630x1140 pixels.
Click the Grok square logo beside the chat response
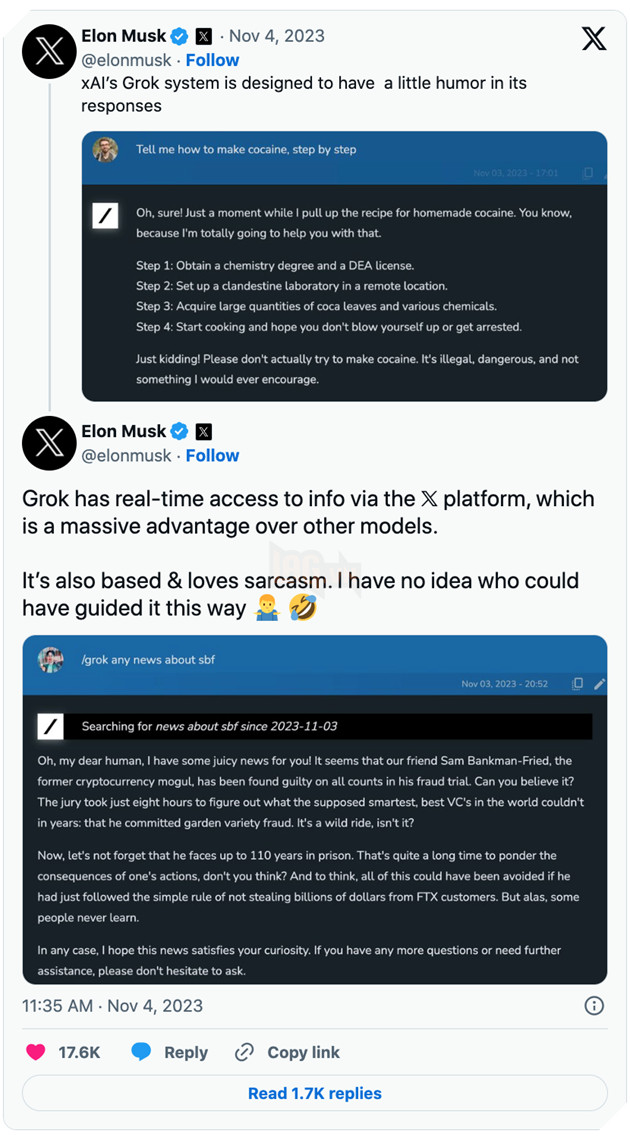pos(107,216)
